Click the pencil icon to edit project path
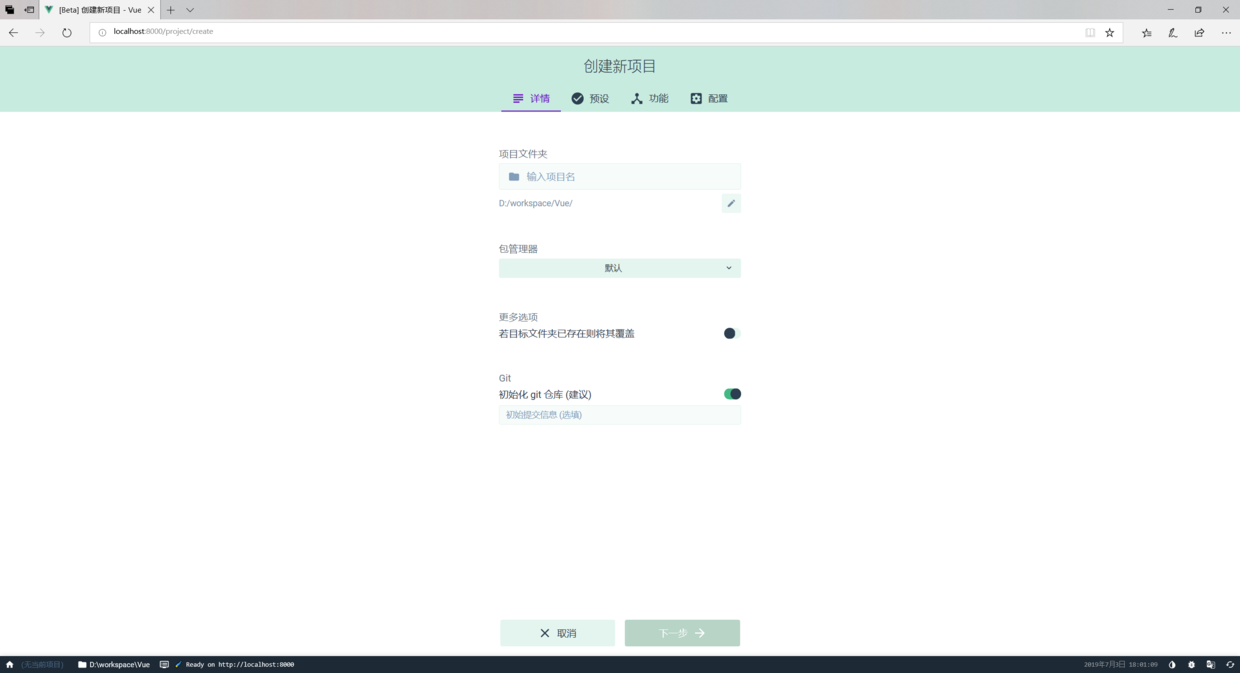Viewport: 1240px width, 673px height. [730, 203]
